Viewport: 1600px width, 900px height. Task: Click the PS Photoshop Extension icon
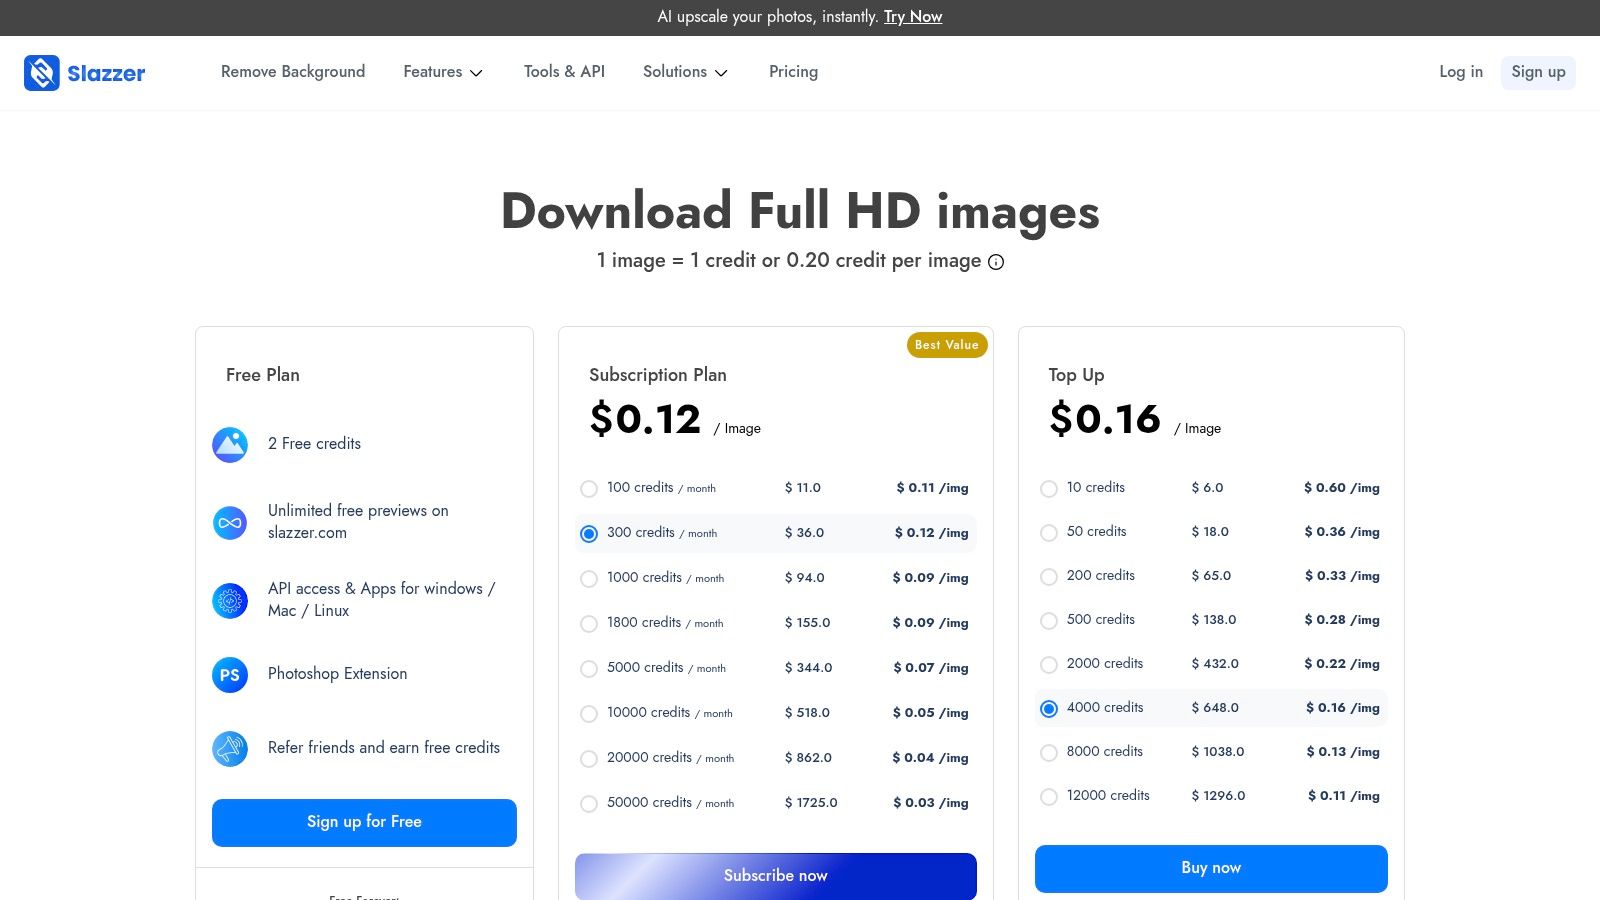(229, 674)
